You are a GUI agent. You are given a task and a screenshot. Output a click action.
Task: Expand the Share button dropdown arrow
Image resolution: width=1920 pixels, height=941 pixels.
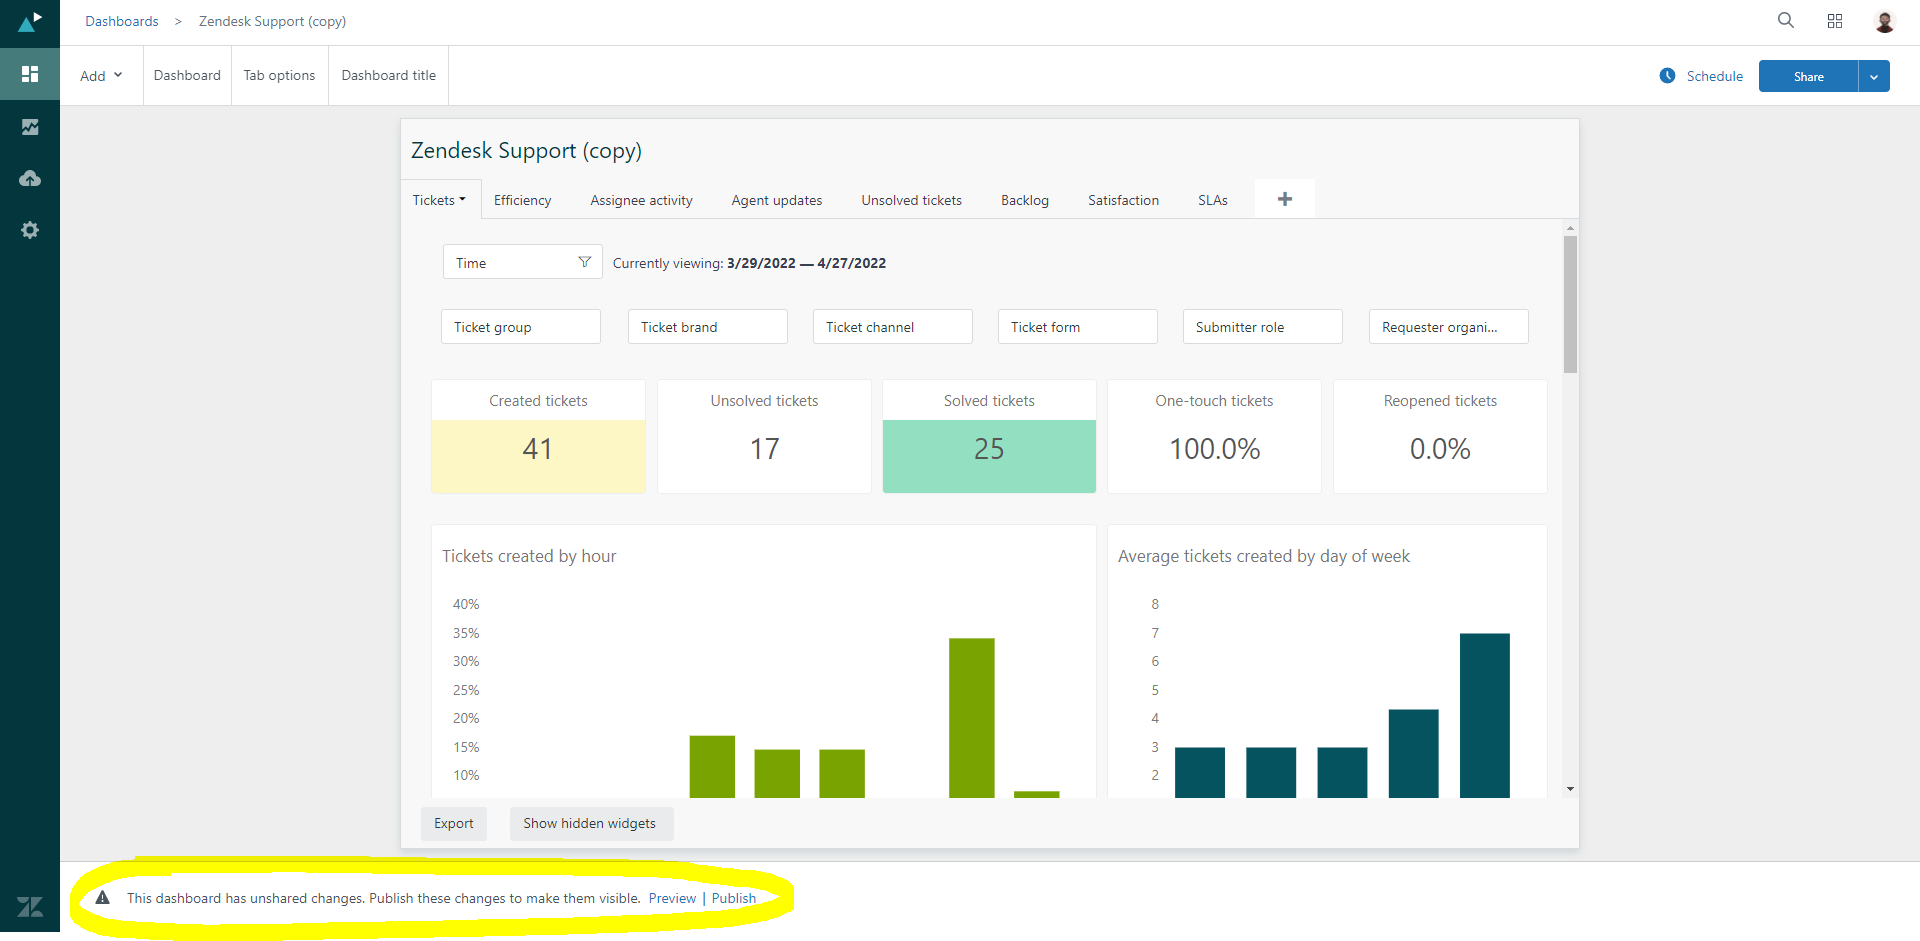pos(1874,77)
